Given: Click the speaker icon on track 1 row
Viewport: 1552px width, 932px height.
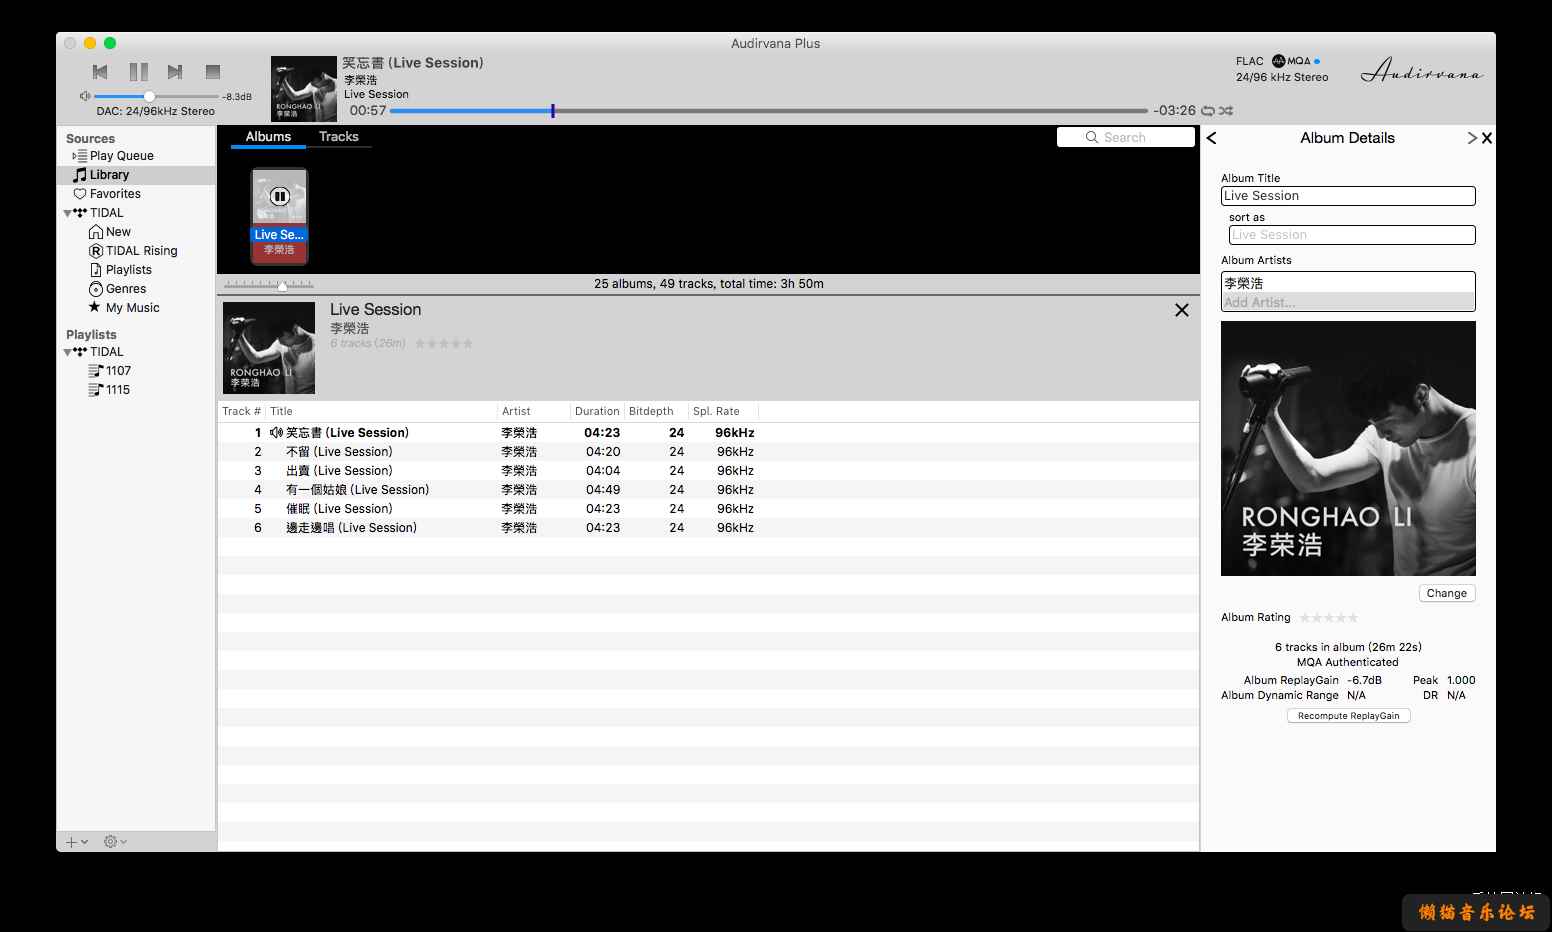Looking at the screenshot, I should pos(276,433).
